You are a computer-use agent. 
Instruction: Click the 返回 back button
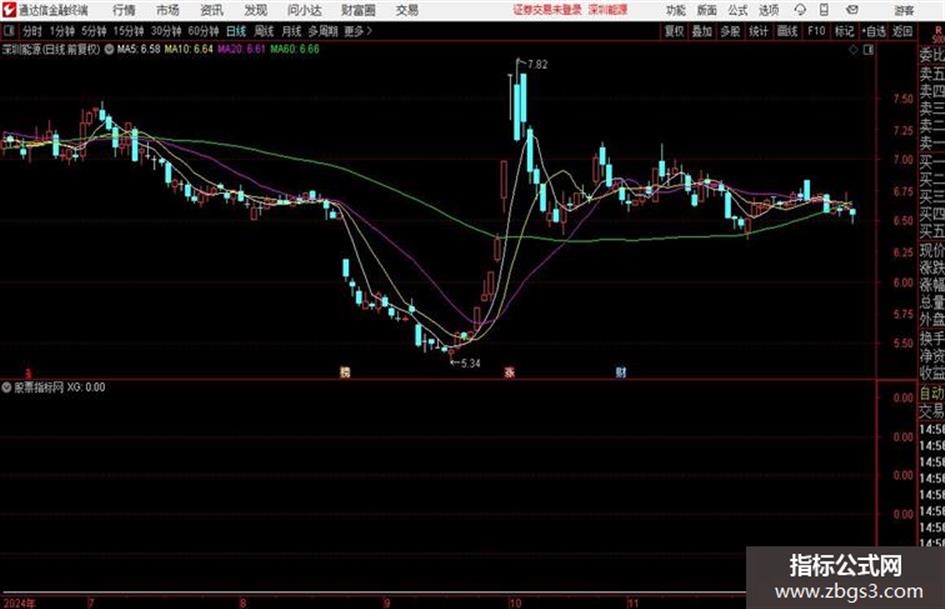(902, 31)
